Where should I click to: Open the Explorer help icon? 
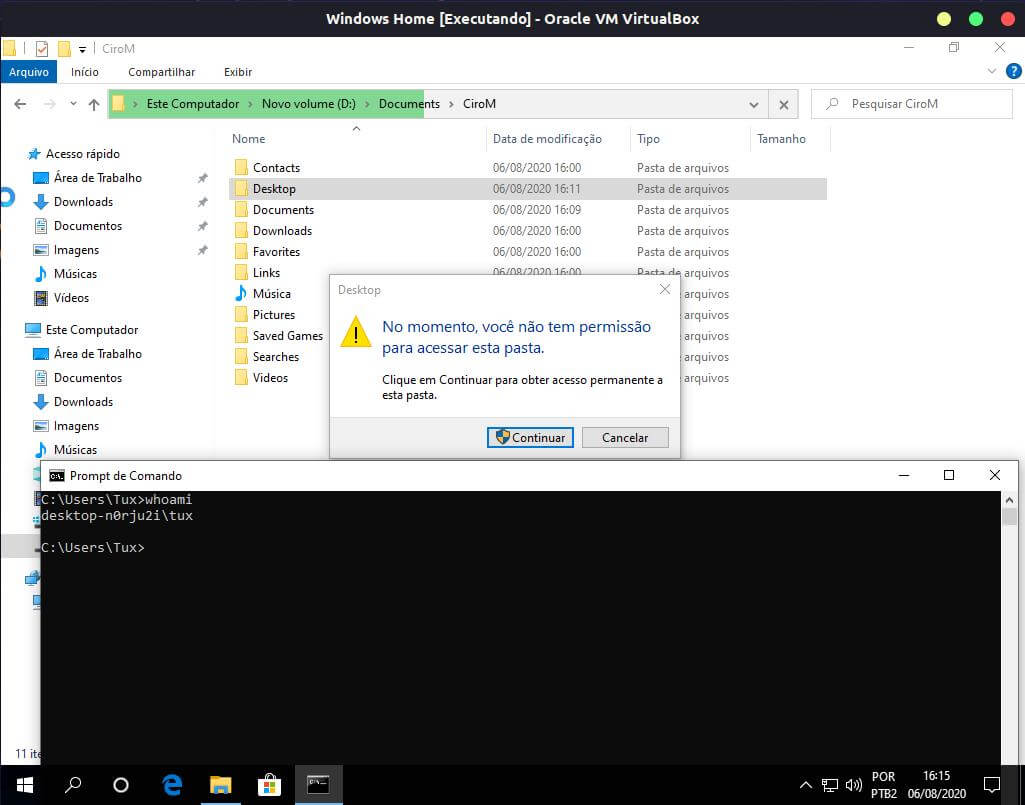tap(1013, 71)
